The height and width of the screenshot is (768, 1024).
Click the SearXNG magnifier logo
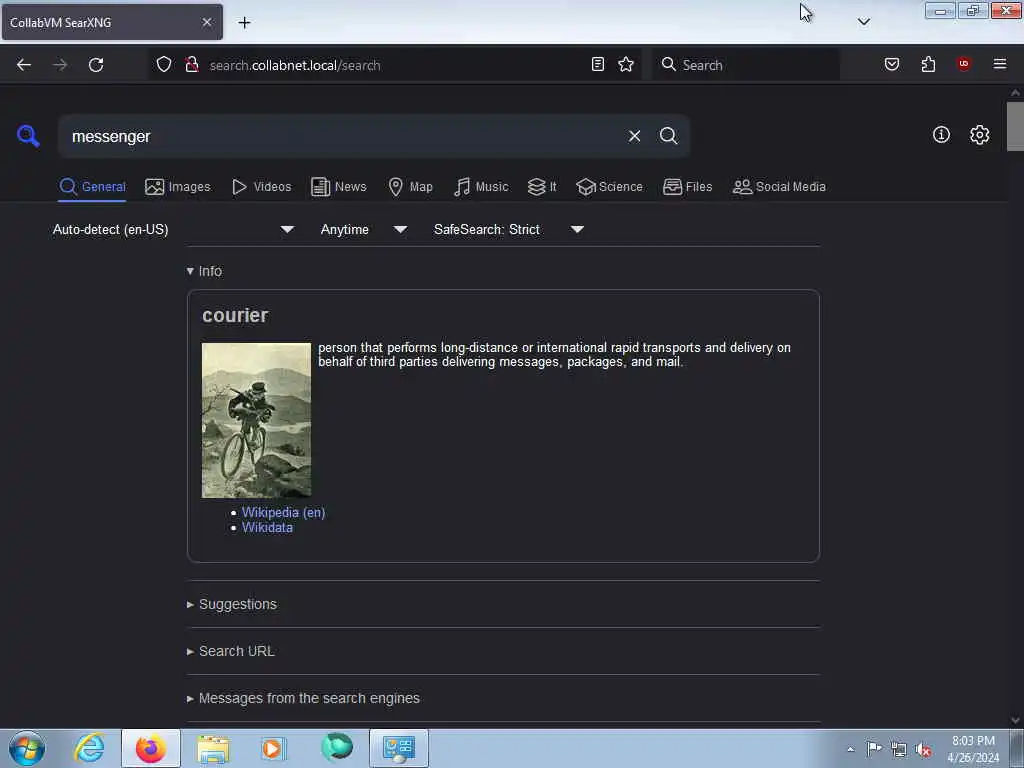tap(28, 136)
